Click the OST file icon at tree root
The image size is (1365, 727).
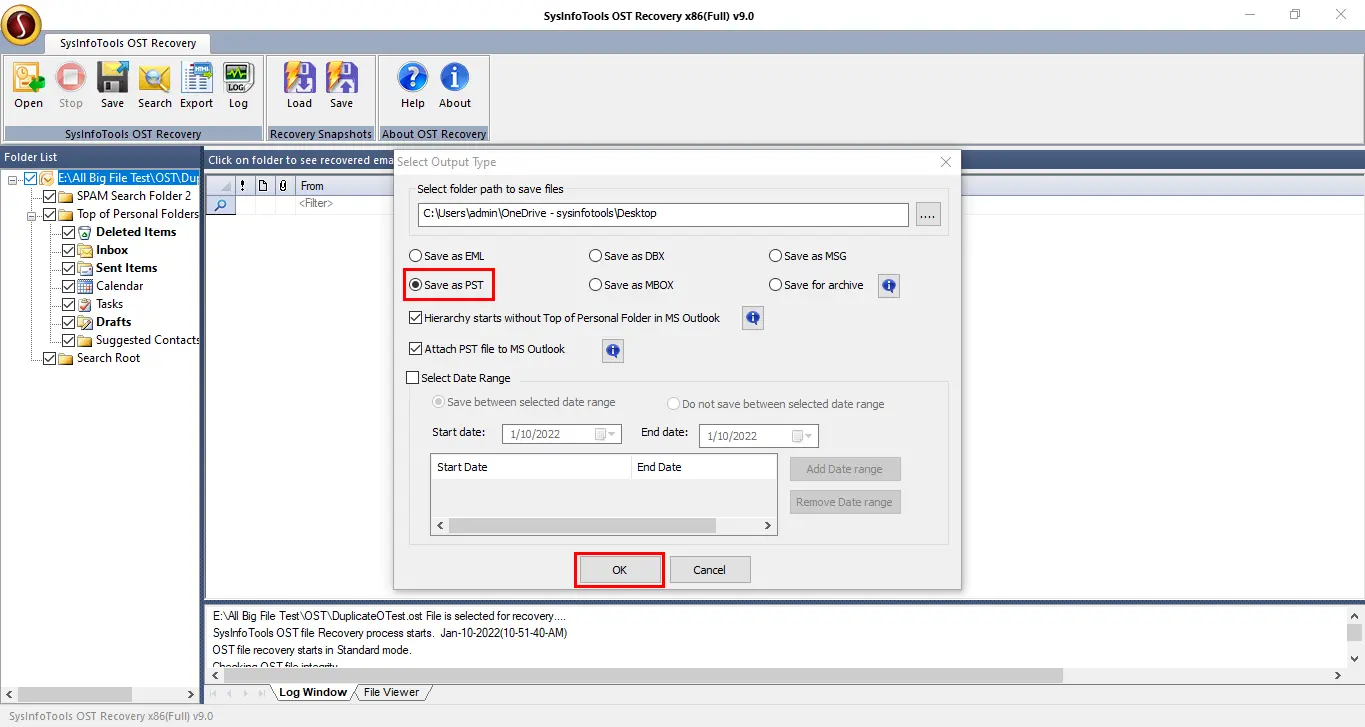coord(47,178)
